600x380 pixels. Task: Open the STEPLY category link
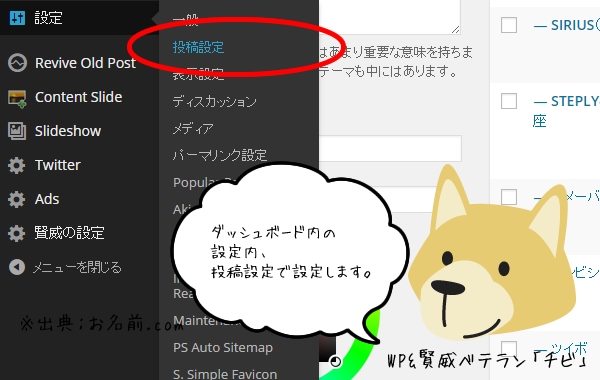(566, 111)
